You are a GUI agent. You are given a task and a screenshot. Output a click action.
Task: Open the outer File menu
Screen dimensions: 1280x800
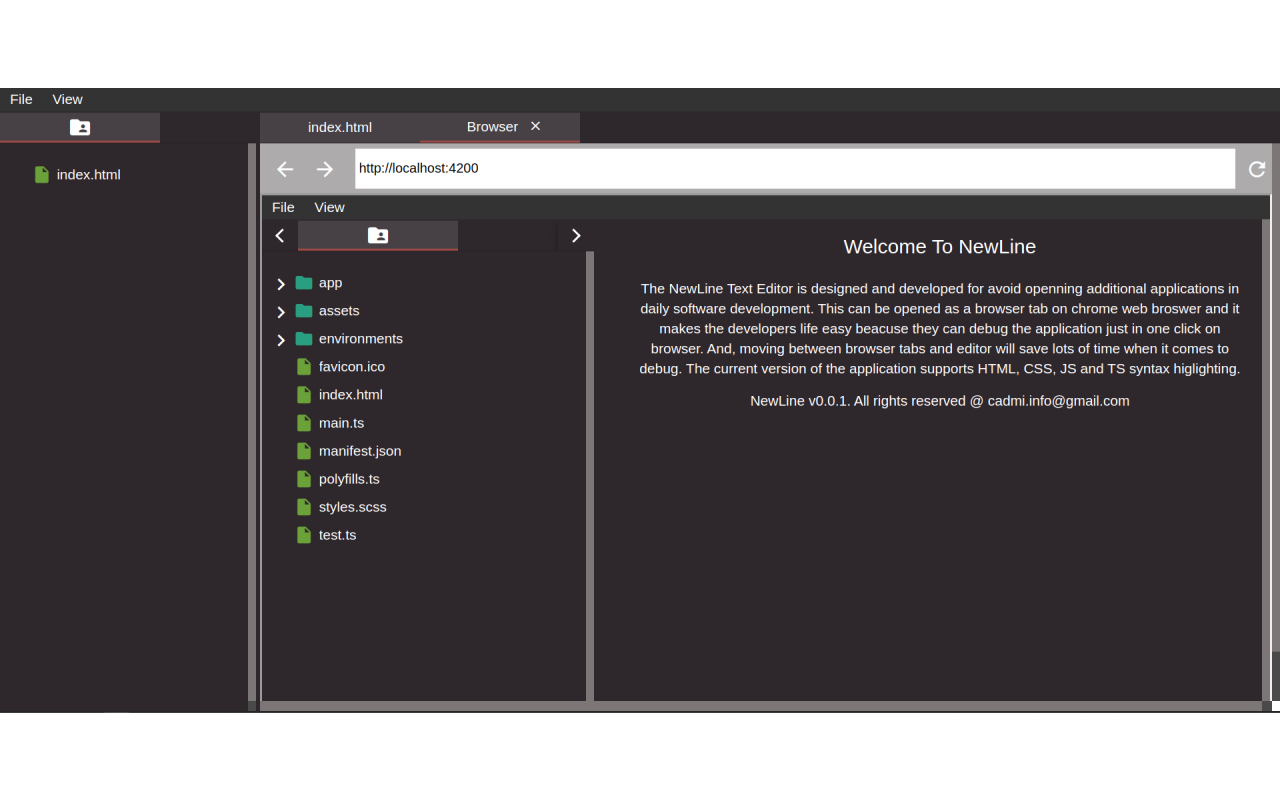tap(21, 99)
